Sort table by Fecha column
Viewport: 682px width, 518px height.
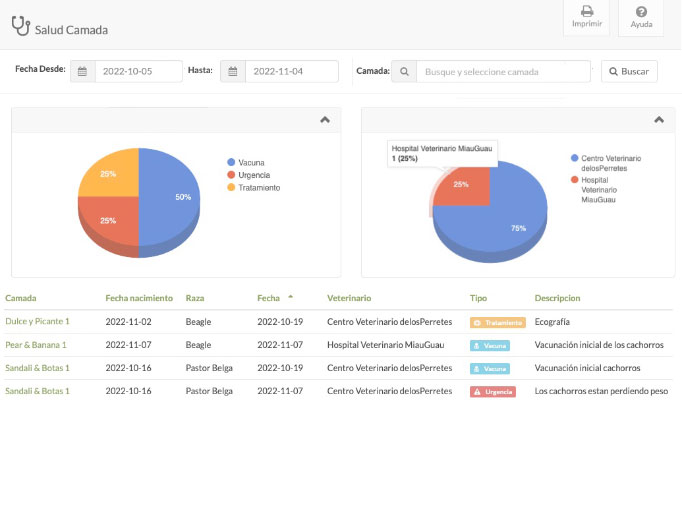268,298
